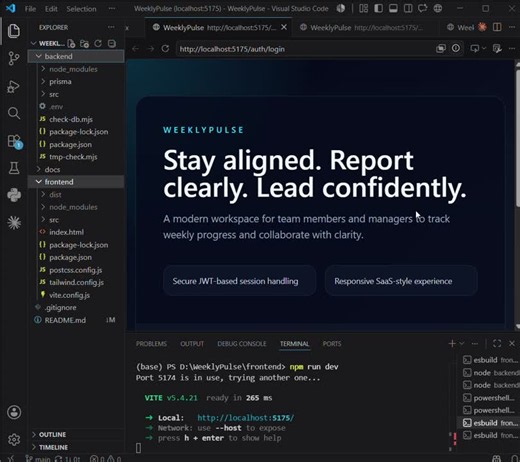Switch to the OUTPUT panel tab
This screenshot has height=462, width=520.
192,344
